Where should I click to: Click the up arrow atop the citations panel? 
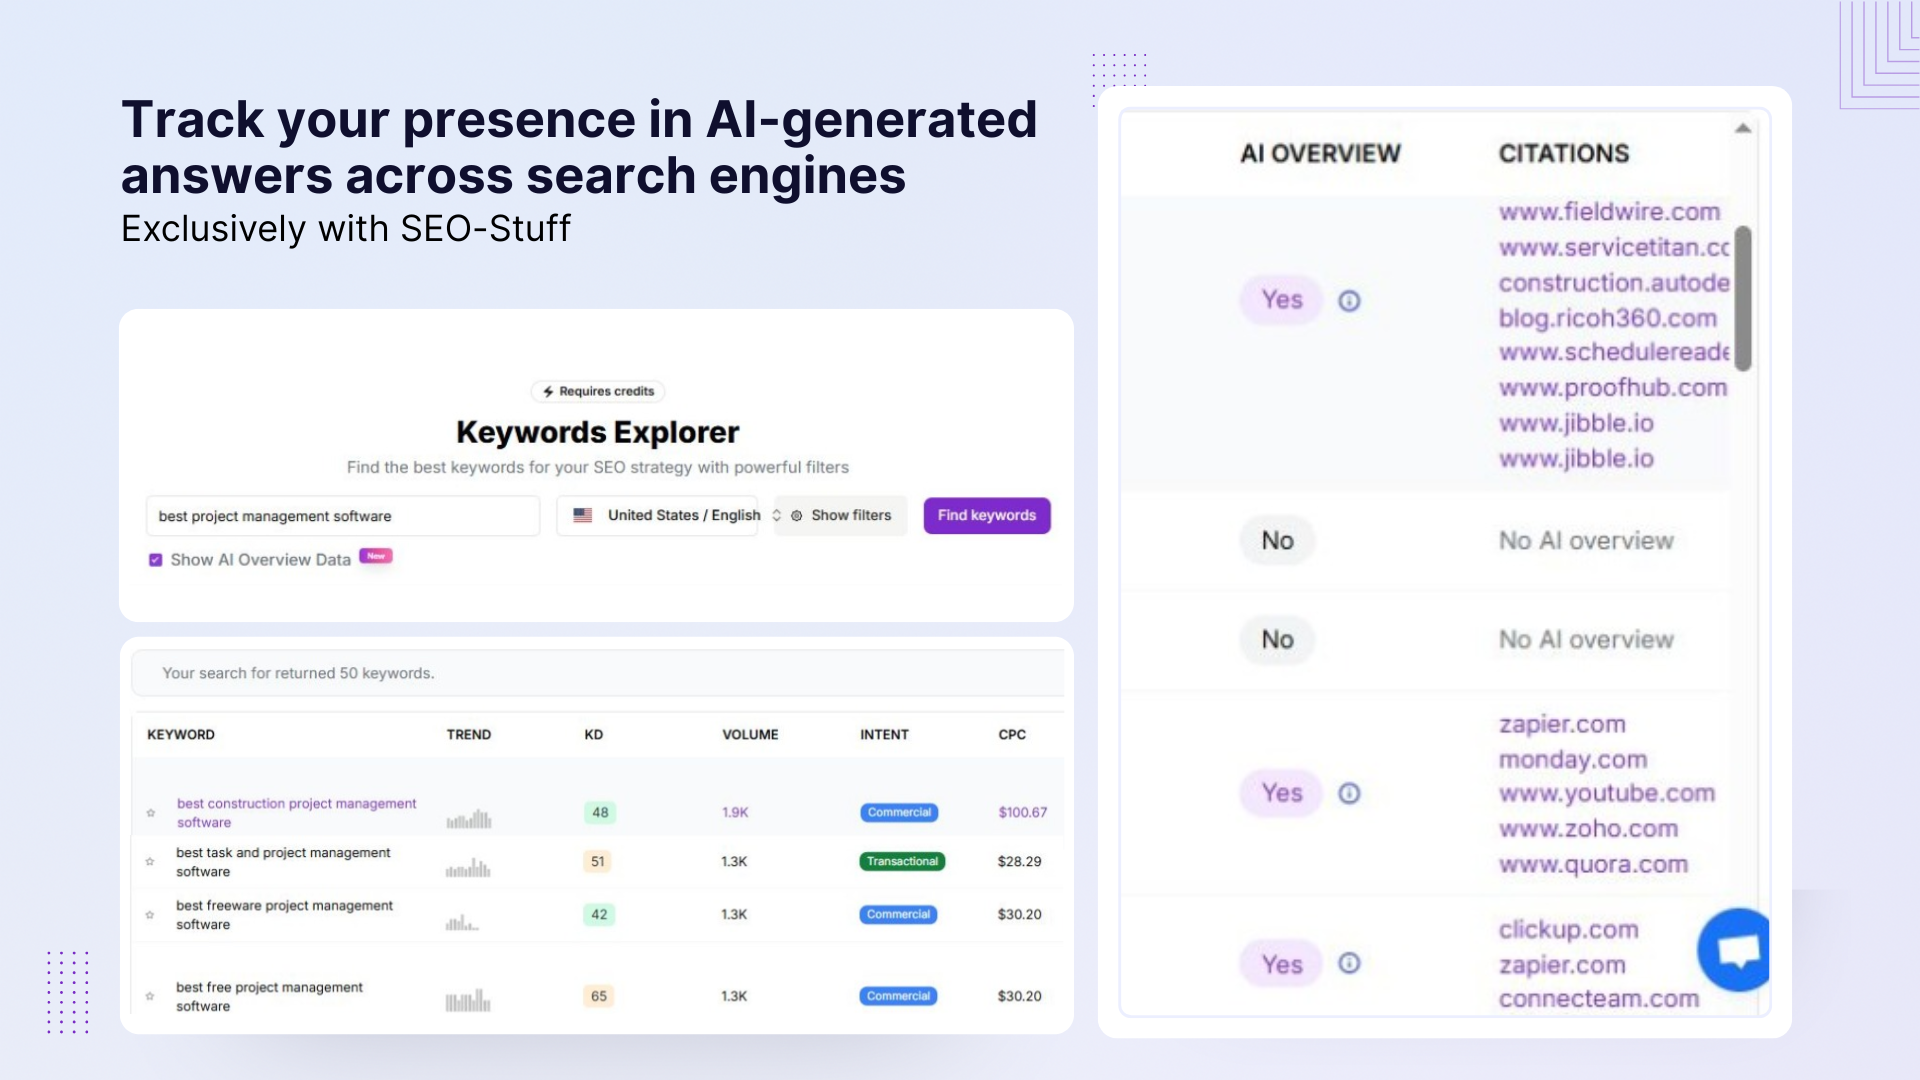pyautogui.click(x=1742, y=127)
